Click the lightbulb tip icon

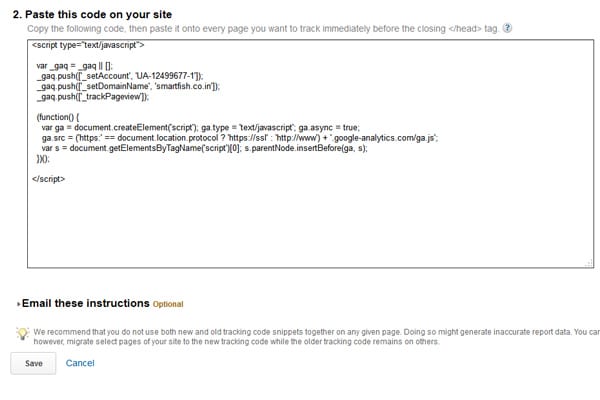pos(22,333)
